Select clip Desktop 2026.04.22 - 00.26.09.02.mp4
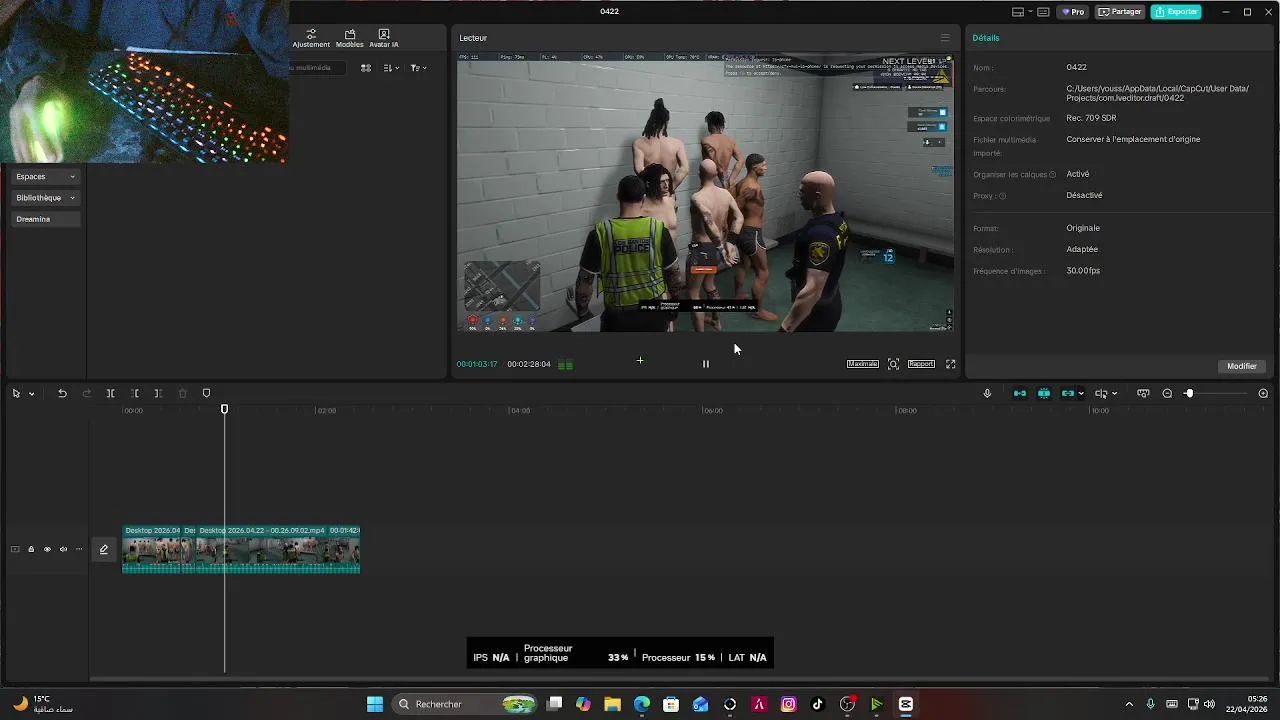 (x=279, y=550)
